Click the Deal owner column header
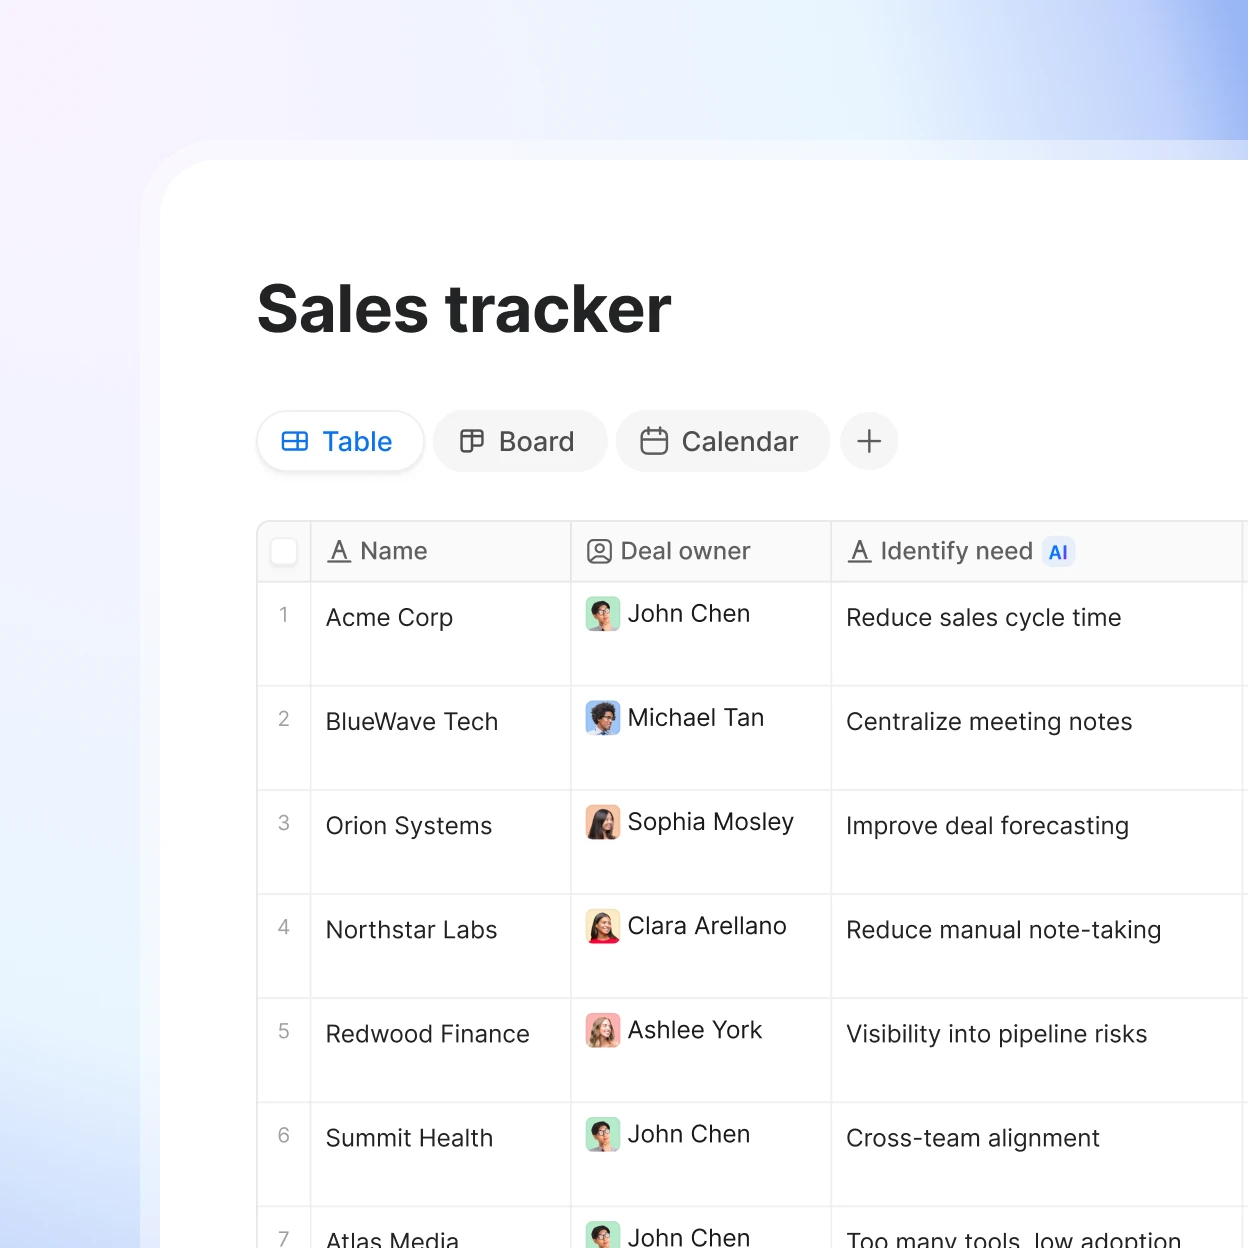Image resolution: width=1248 pixels, height=1248 pixels. click(x=701, y=551)
